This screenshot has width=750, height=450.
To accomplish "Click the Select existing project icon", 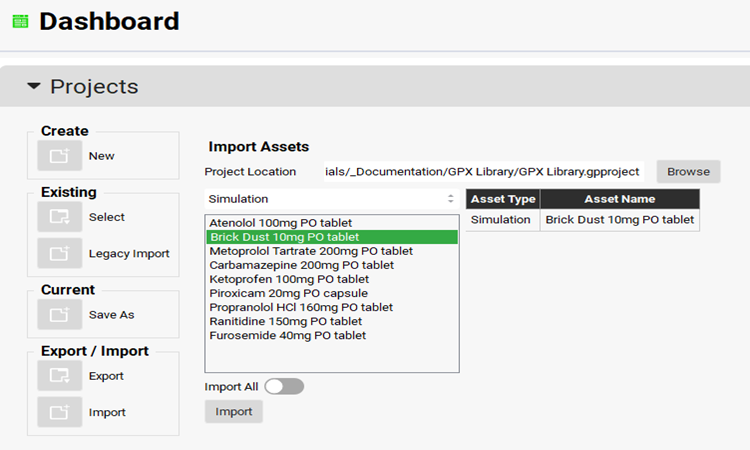I will (x=60, y=217).
